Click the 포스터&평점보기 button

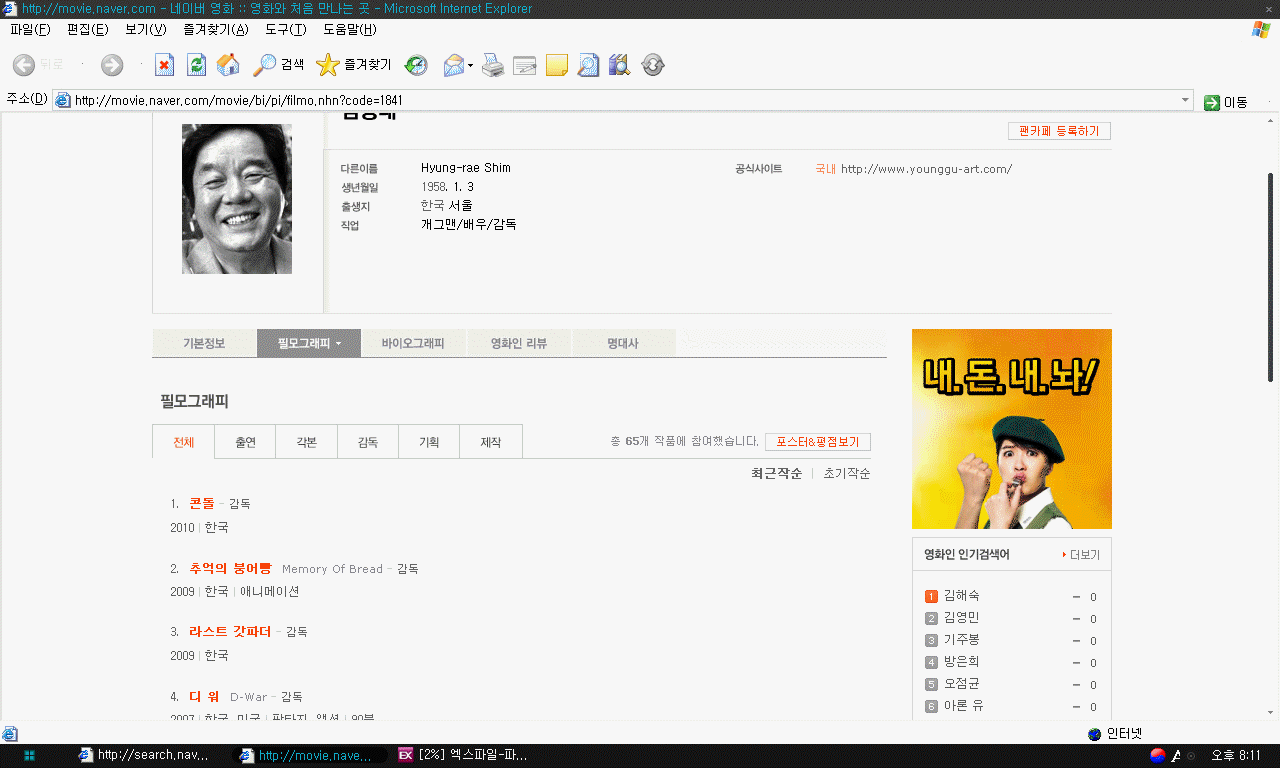coord(817,442)
